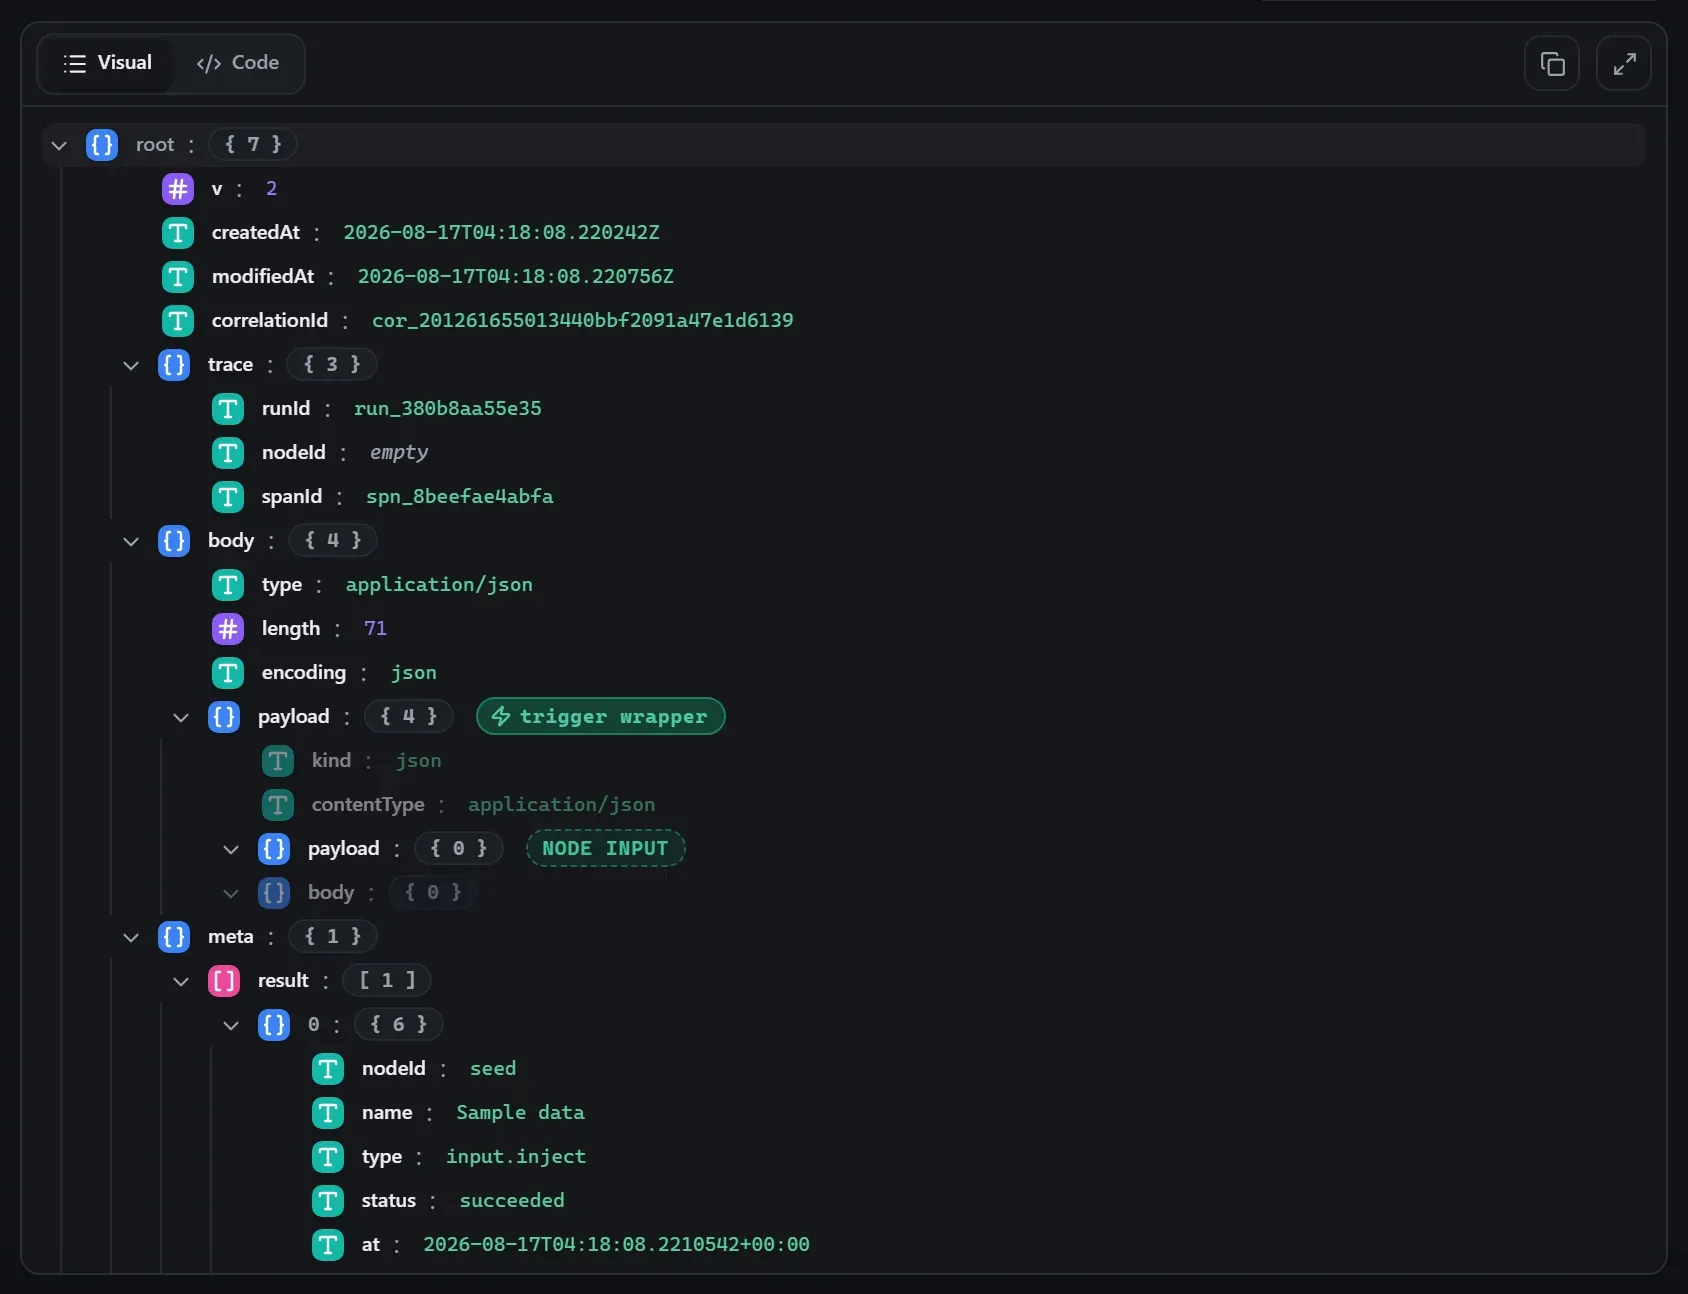Click the text icon beside type application/json

(228, 585)
